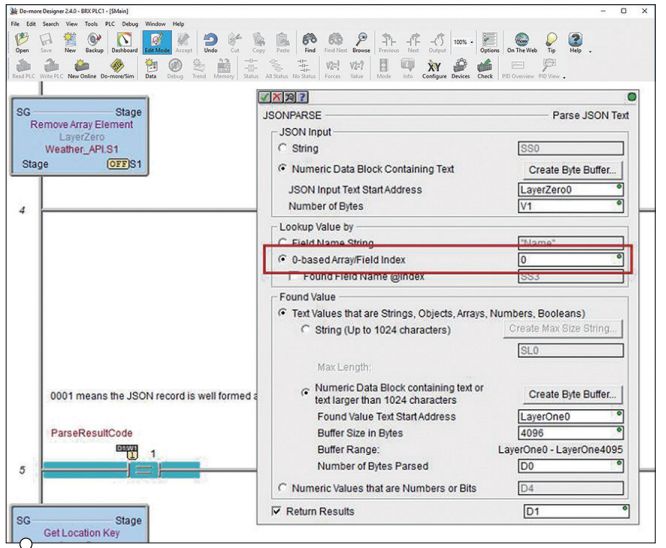The image size is (666, 548).
Task: Select String (Up to 1024 characters) radio
Action: pos(305,330)
